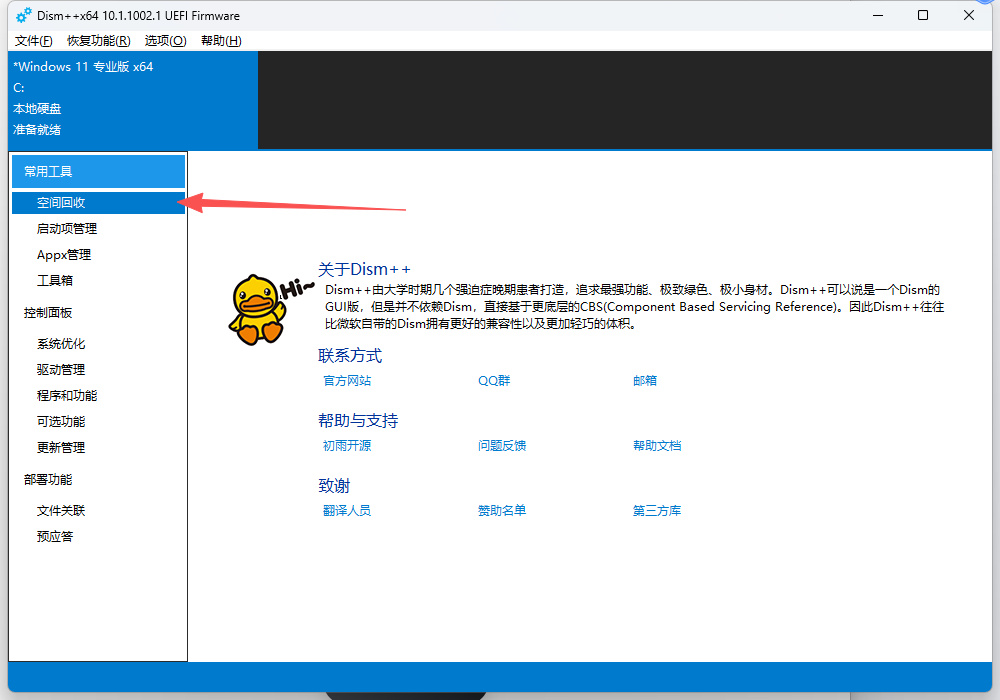Open the 问题反馈 link
The width and height of the screenshot is (1000, 700).
pyautogui.click(x=502, y=446)
